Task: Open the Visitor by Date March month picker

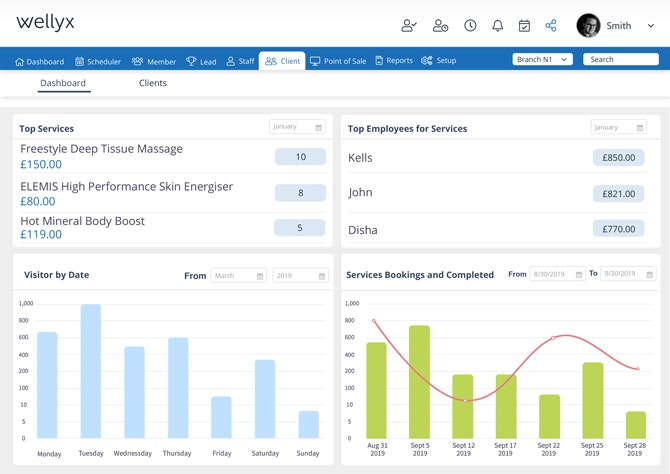Action: coord(238,276)
